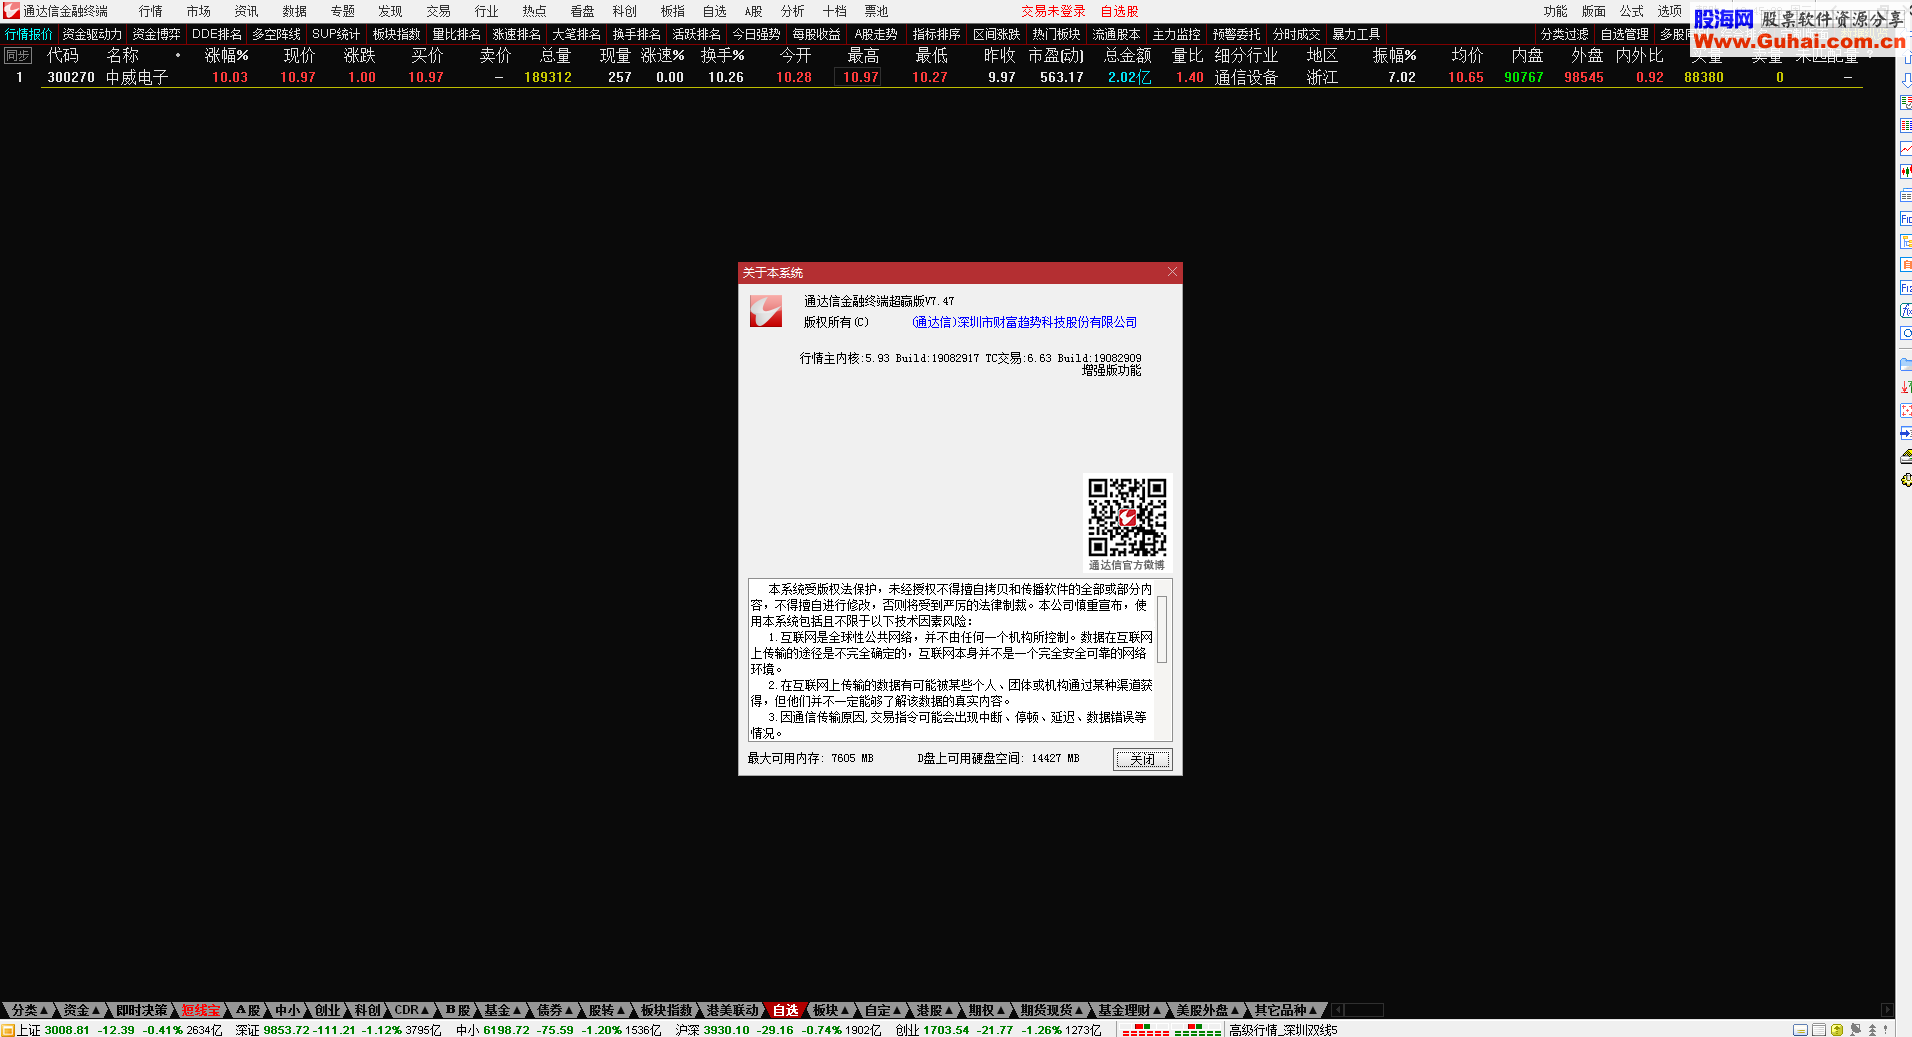
Task: Click the red dotted square icon in sidebar
Action: pyautogui.click(x=1906, y=410)
